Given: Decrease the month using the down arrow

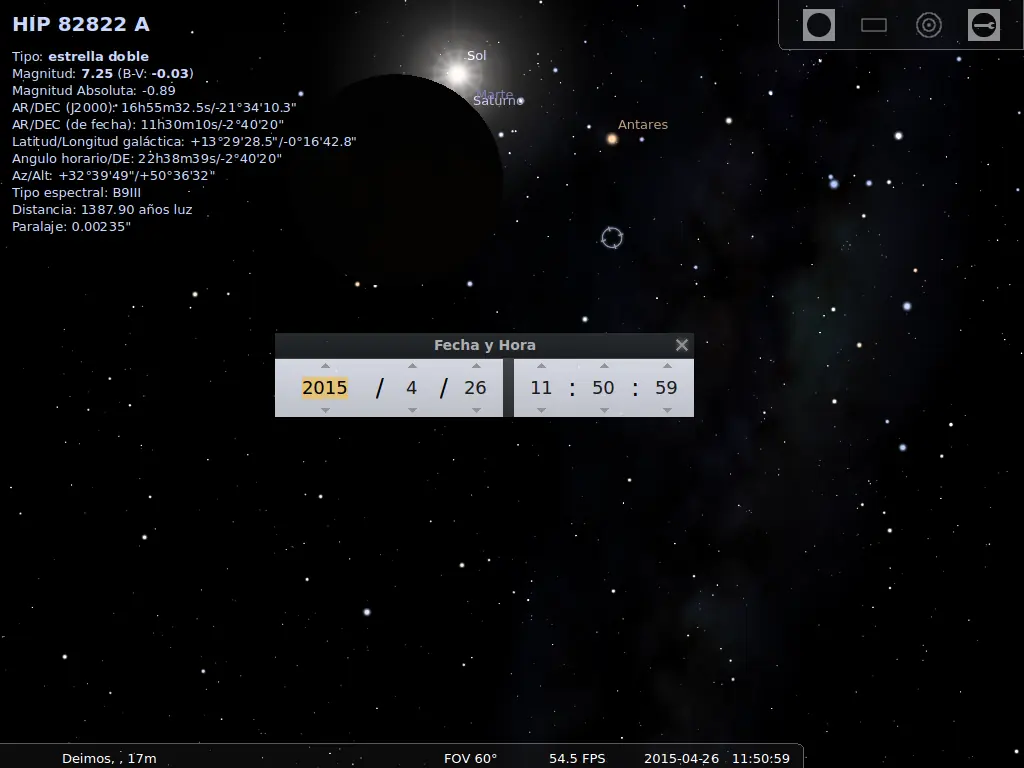Looking at the screenshot, I should click(410, 410).
